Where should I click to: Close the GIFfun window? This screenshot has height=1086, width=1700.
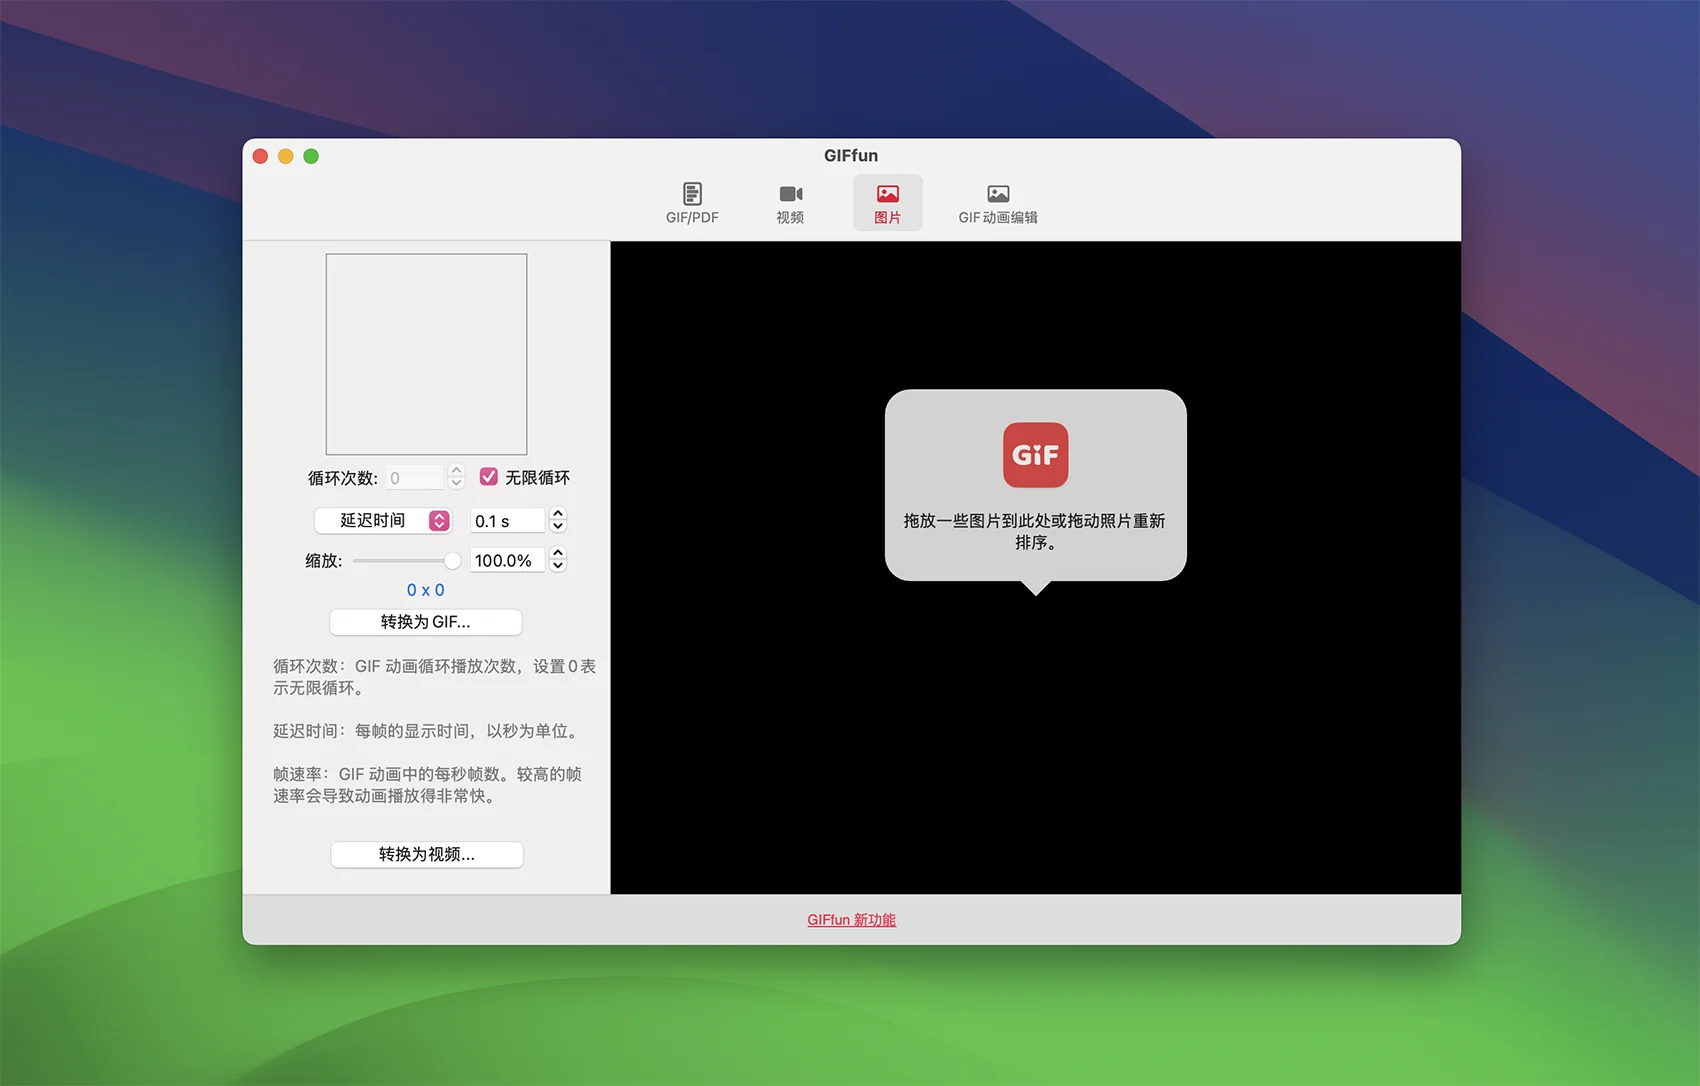click(x=261, y=156)
